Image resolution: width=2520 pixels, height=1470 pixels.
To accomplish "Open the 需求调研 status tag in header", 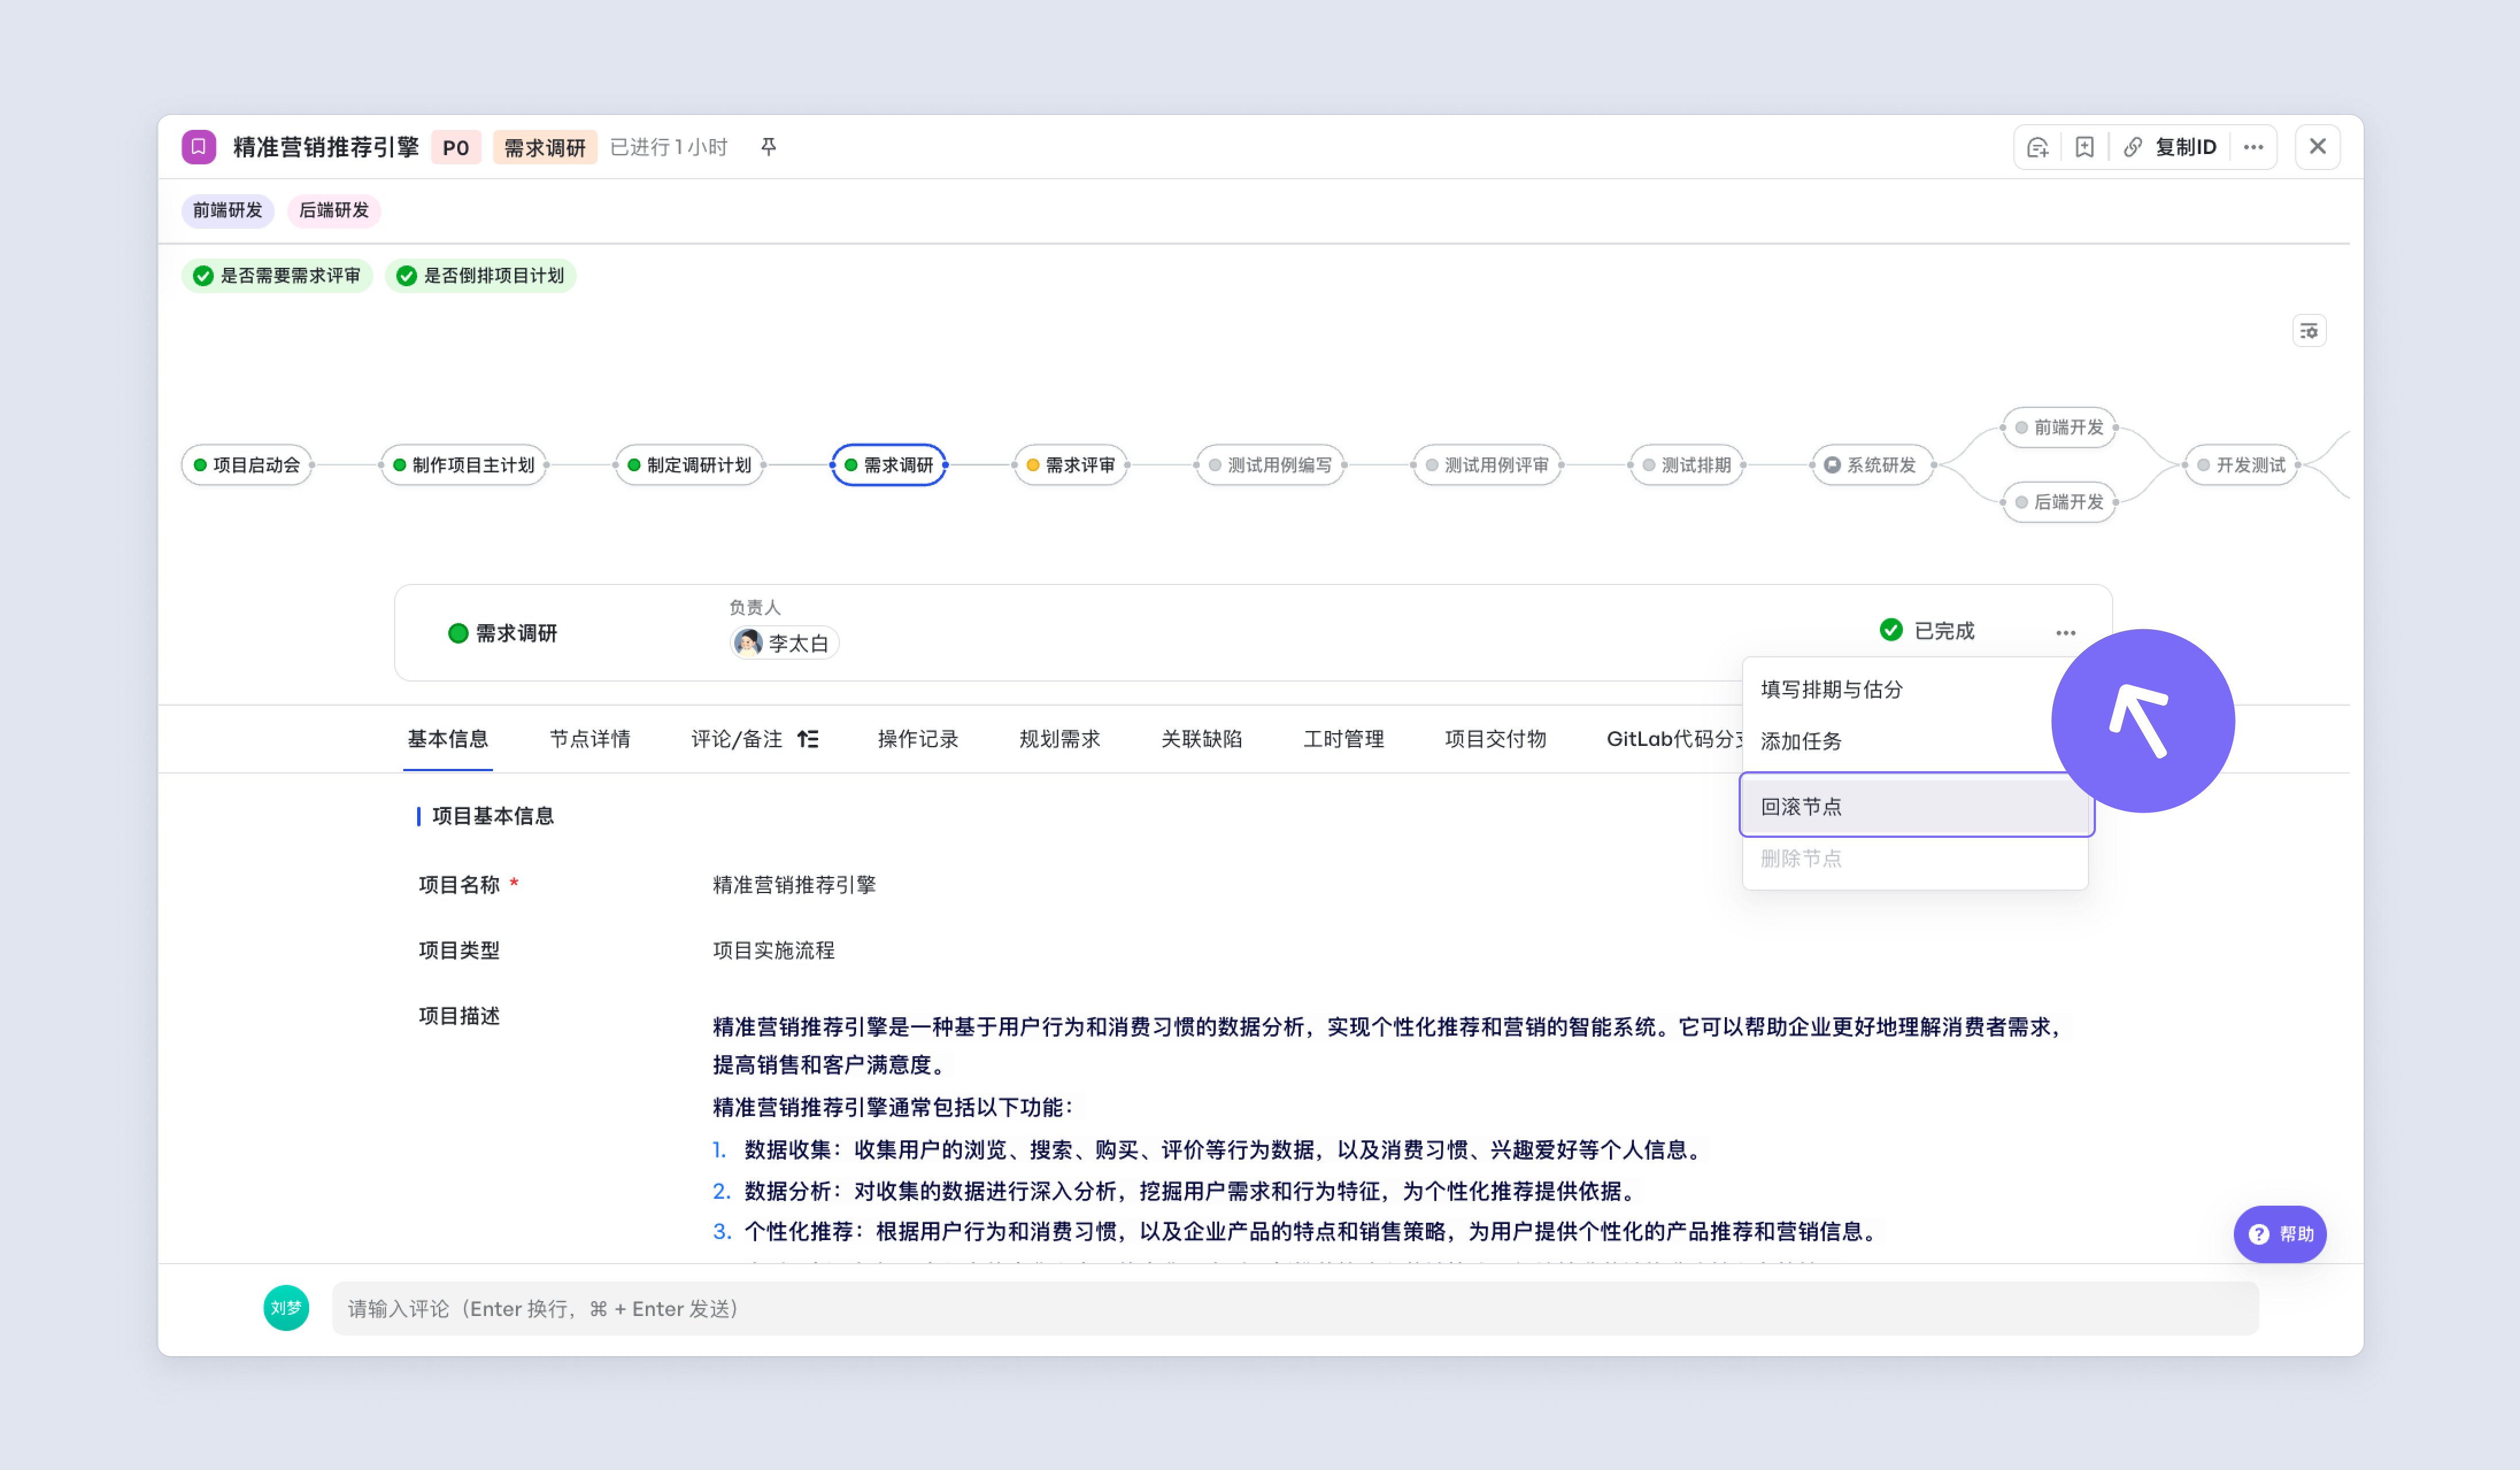I will tap(545, 148).
